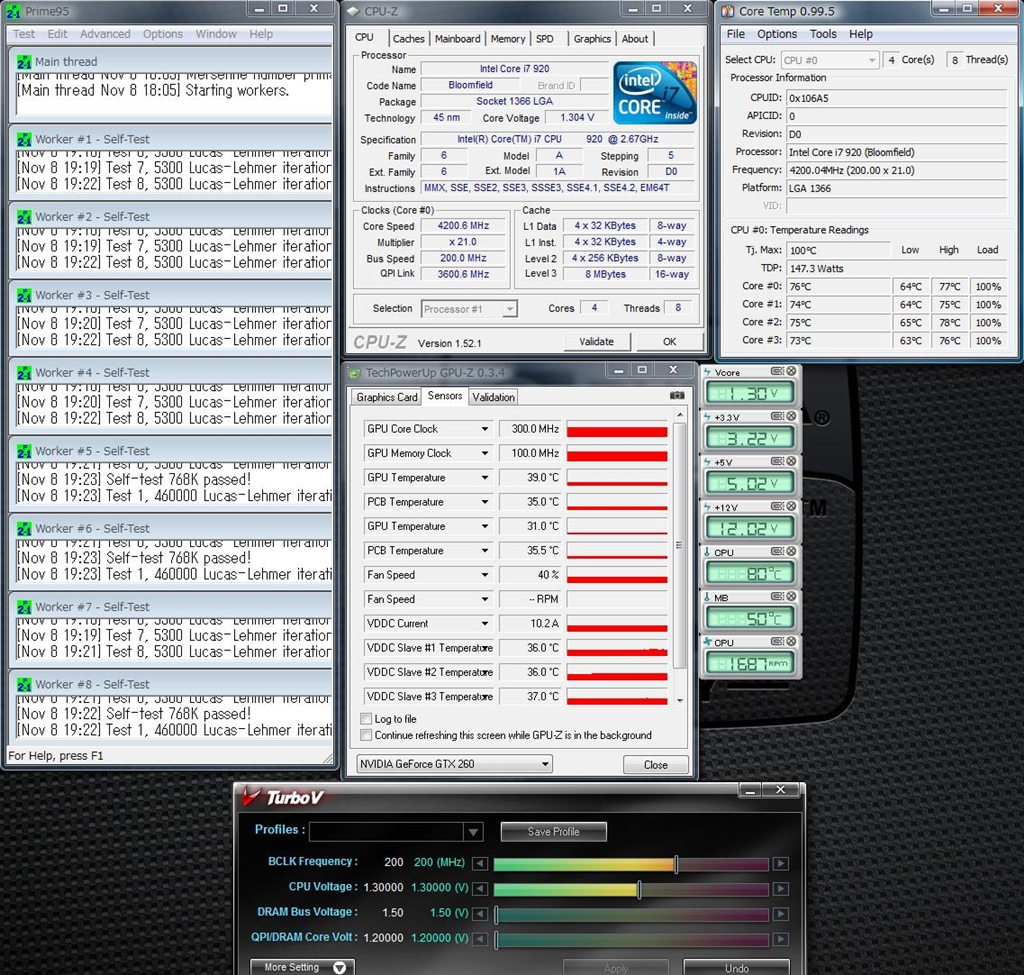The width and height of the screenshot is (1024, 975).
Task: Close the CPU fan RPM widget
Action: (791, 641)
